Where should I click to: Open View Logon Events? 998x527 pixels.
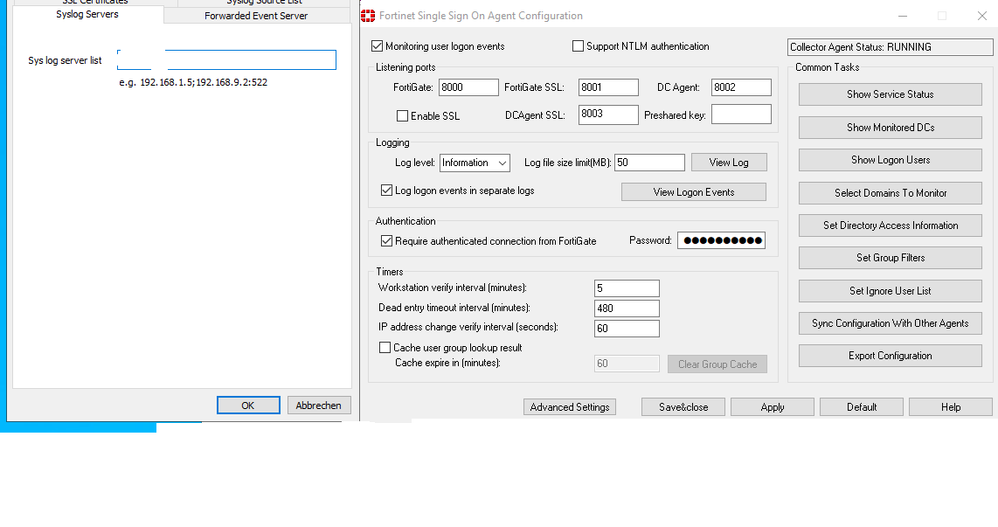[694, 192]
